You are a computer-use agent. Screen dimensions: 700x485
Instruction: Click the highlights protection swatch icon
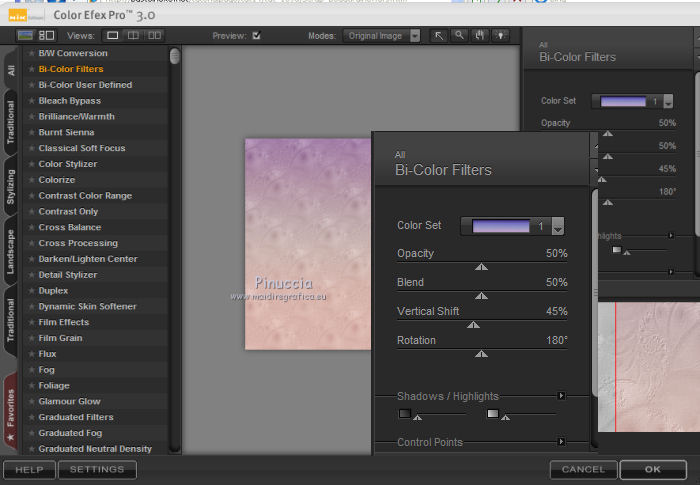[493, 414]
